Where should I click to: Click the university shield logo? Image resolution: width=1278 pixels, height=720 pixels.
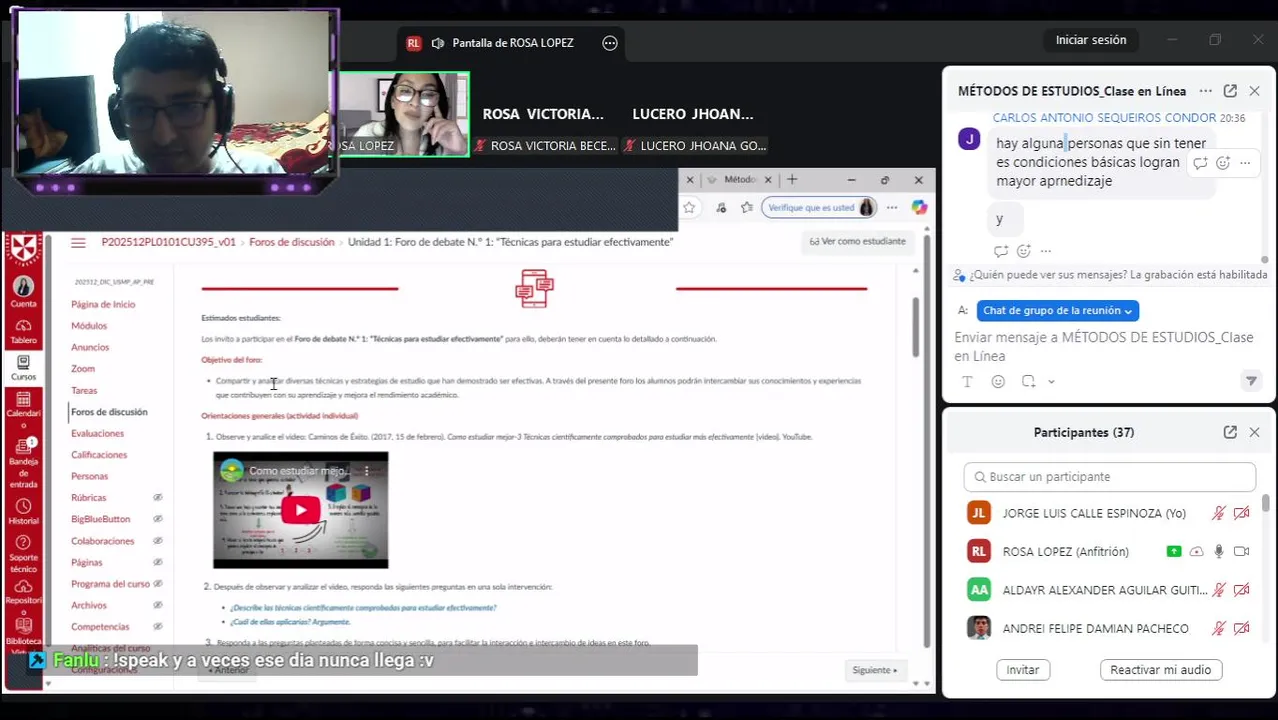pyautogui.click(x=23, y=249)
